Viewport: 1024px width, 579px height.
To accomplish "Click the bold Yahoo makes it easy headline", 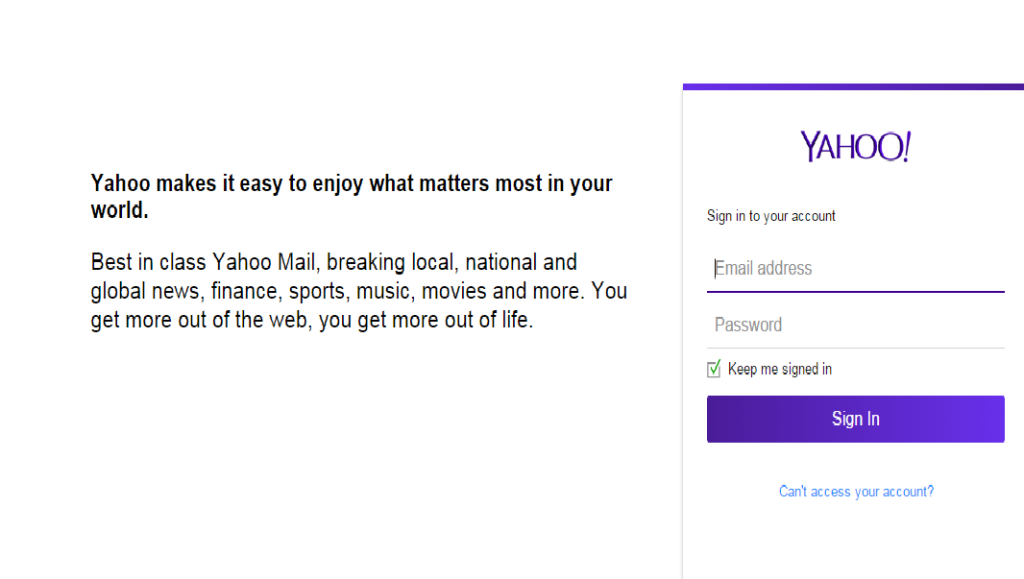I will tap(351, 196).
